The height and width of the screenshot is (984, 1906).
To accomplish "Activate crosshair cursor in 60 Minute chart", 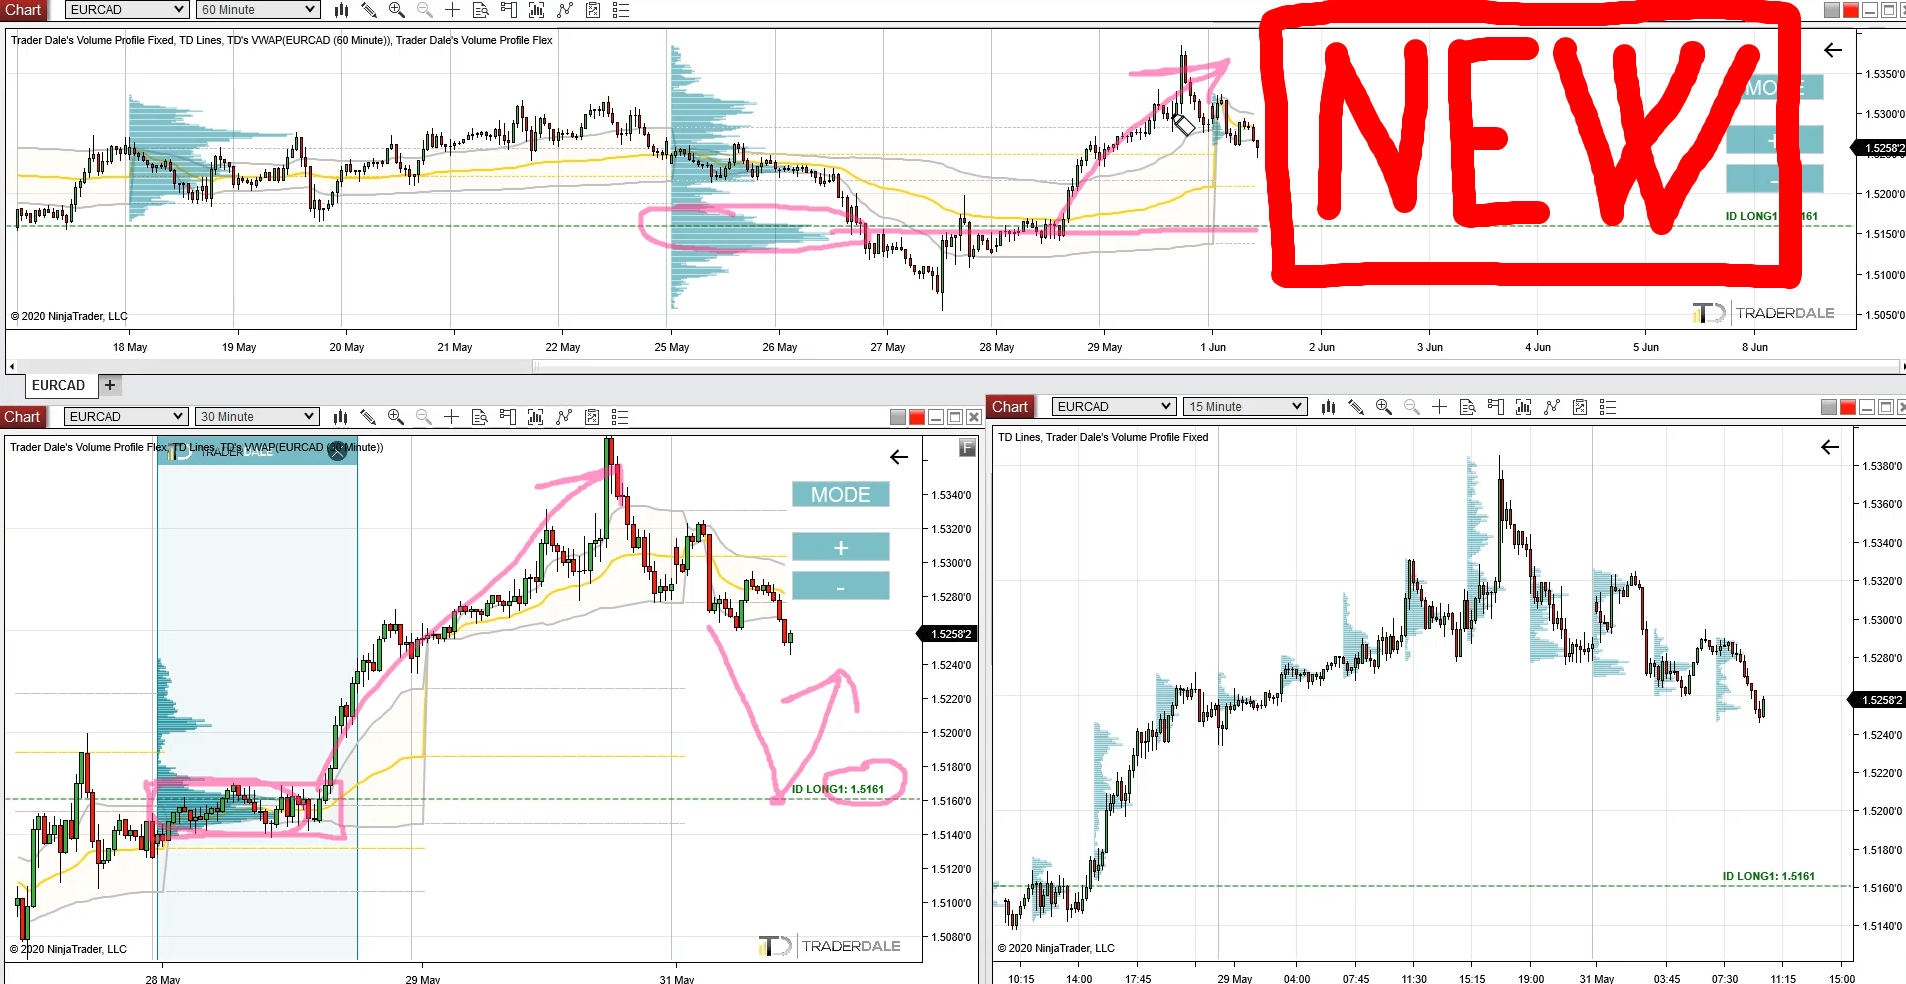I will (453, 10).
